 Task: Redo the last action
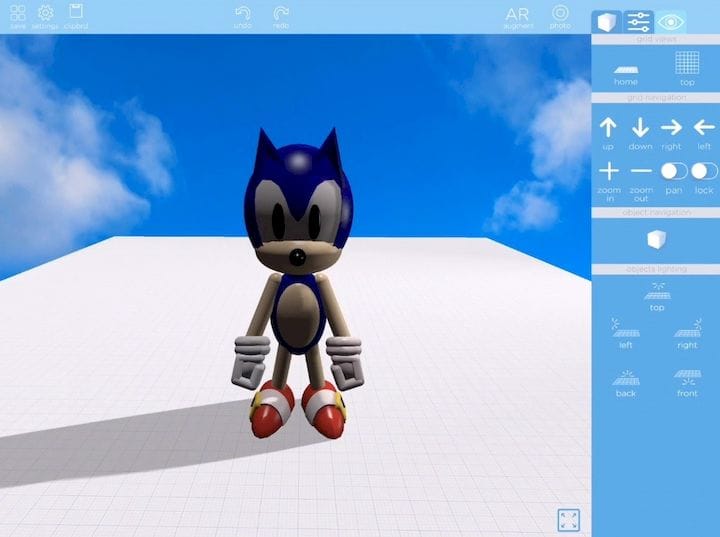coord(281,15)
